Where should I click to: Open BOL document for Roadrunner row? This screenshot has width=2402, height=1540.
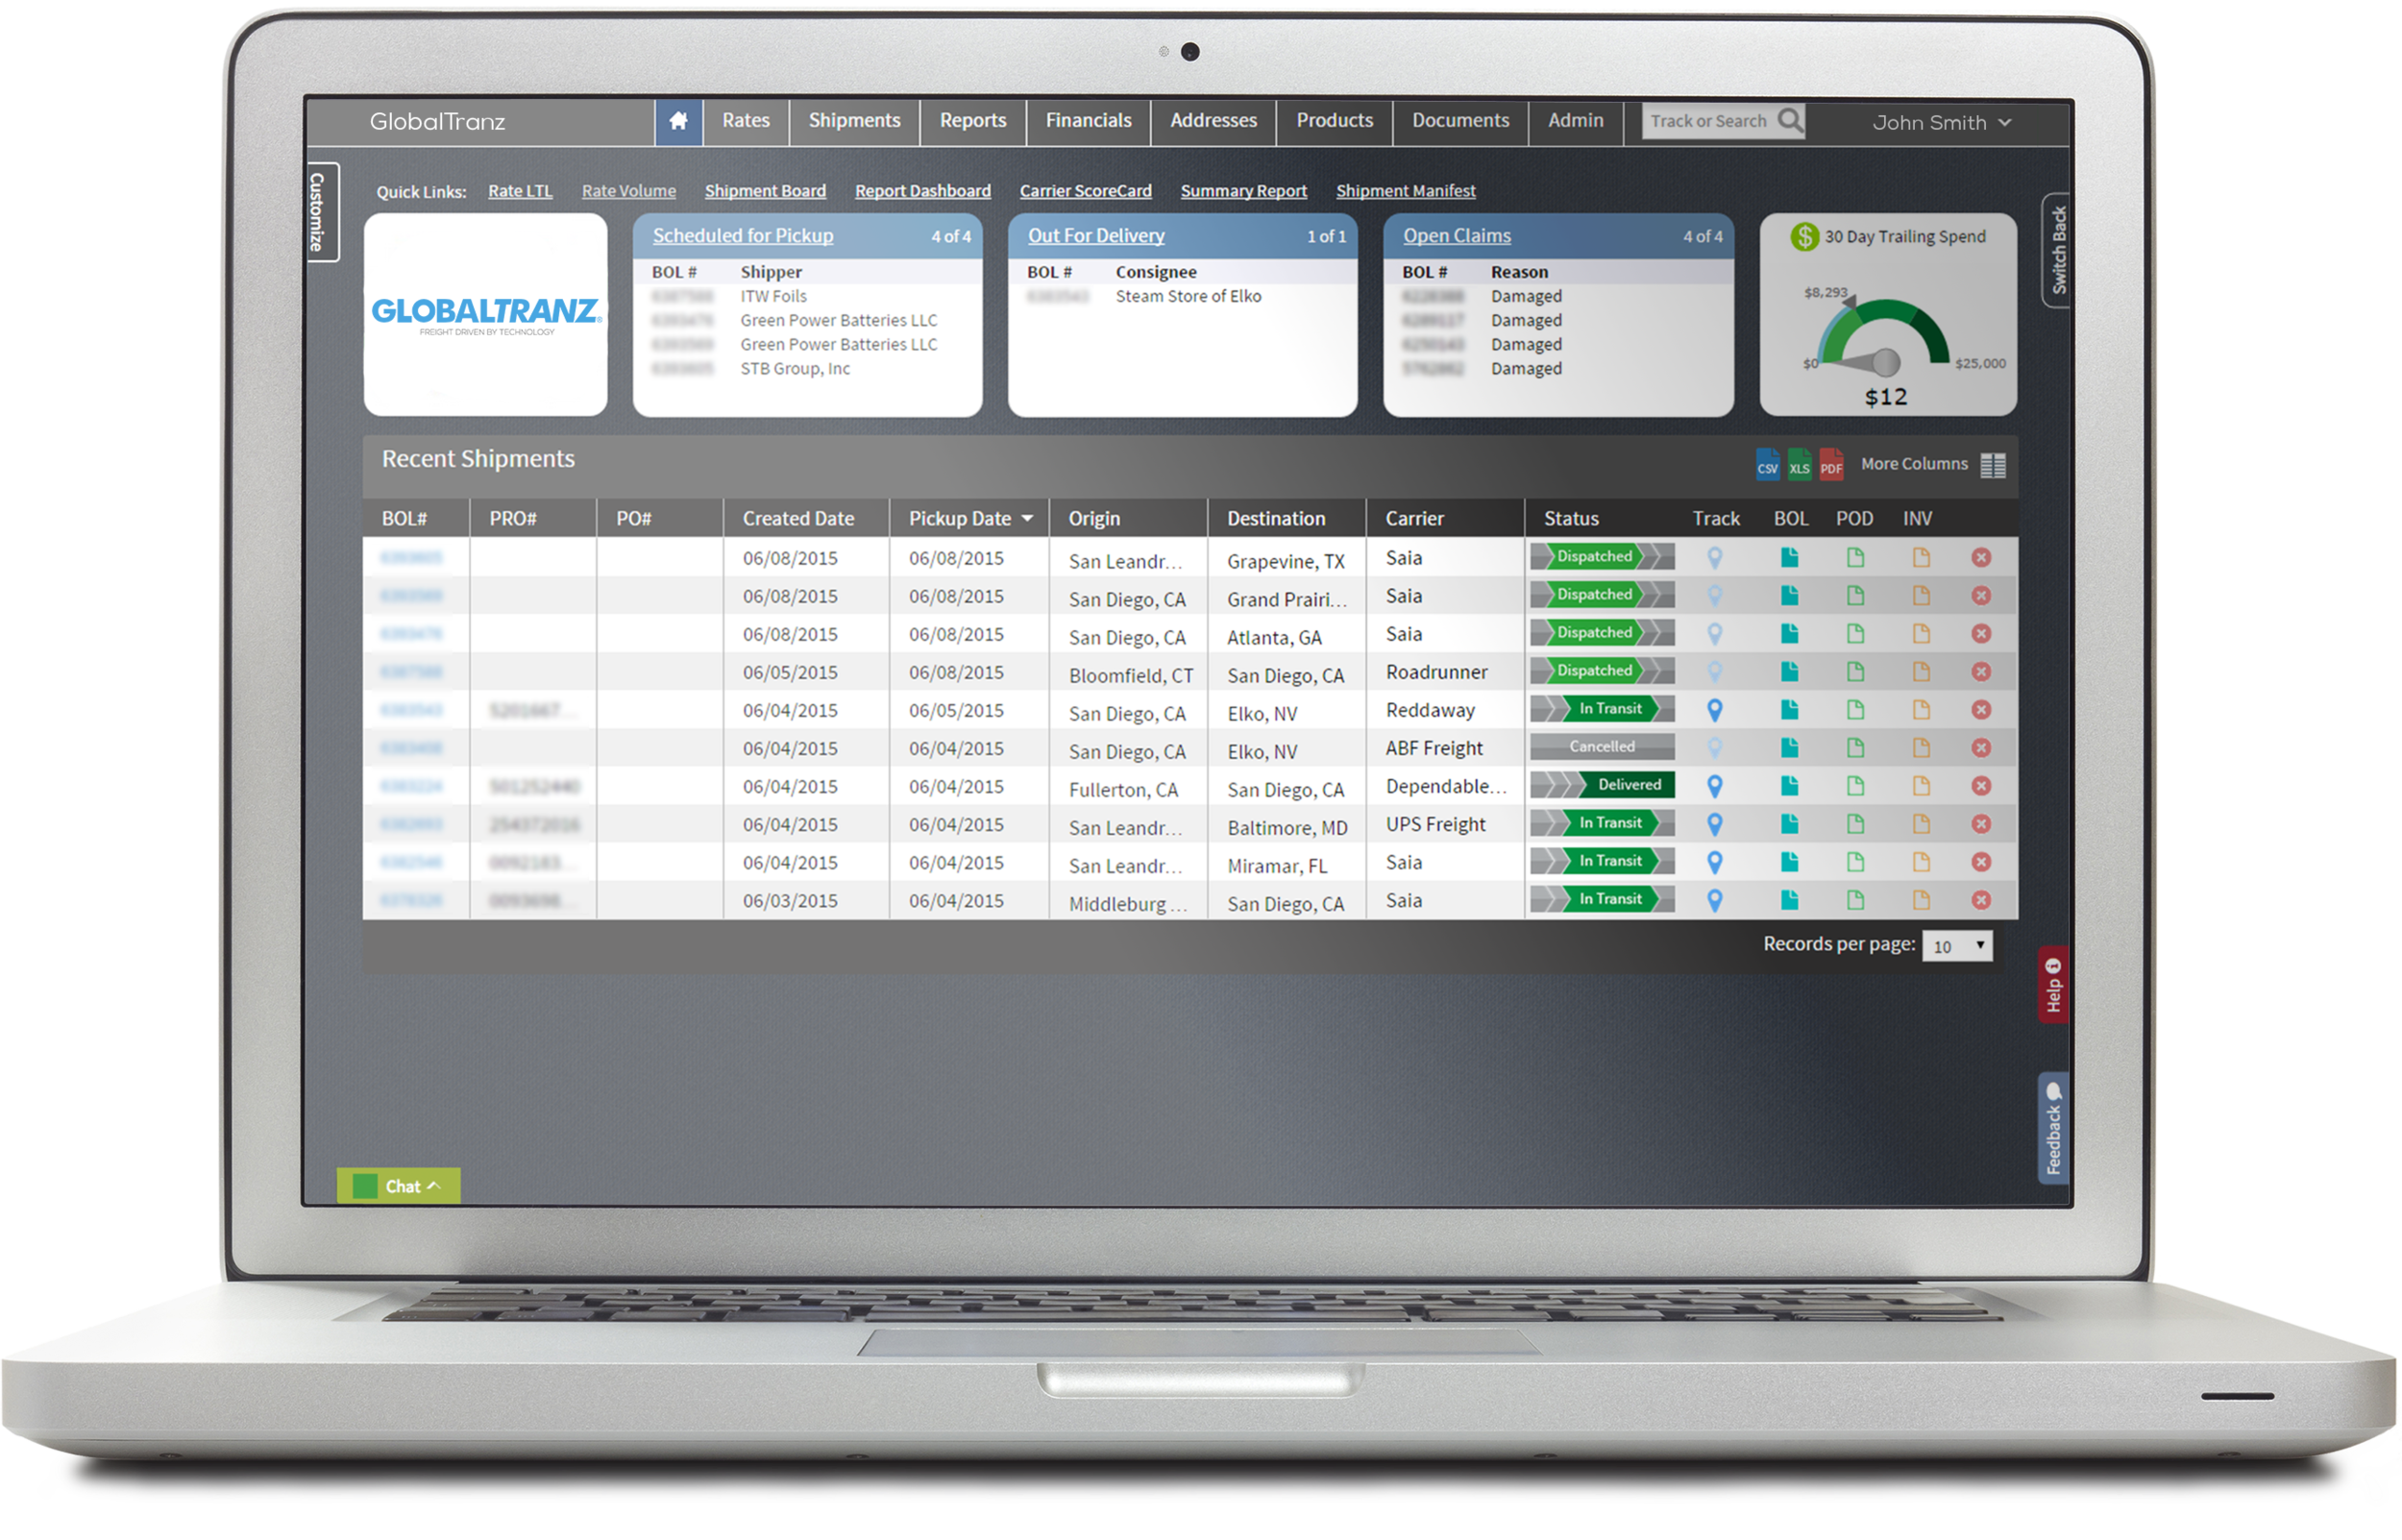coord(1789,672)
